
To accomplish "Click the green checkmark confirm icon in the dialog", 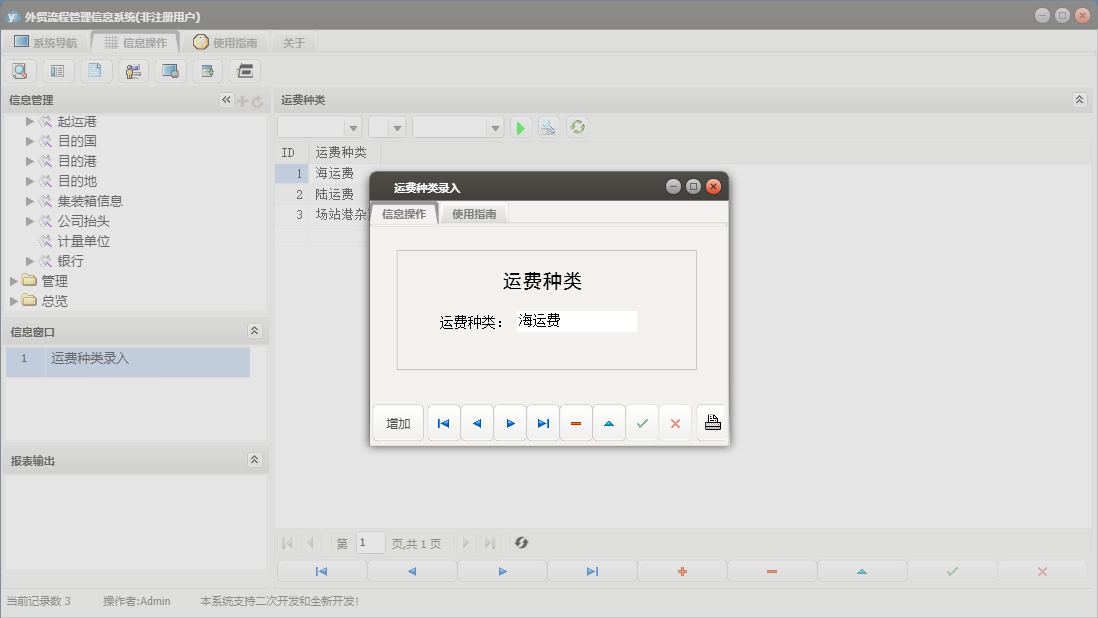I will [642, 422].
